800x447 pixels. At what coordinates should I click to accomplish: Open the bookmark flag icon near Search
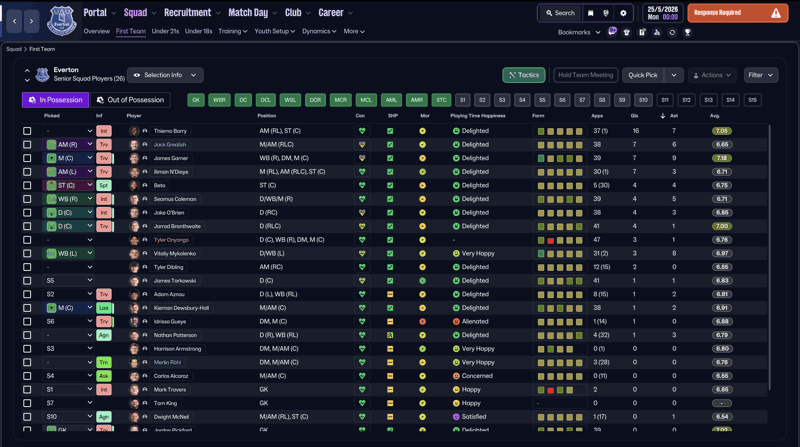[x=590, y=13]
